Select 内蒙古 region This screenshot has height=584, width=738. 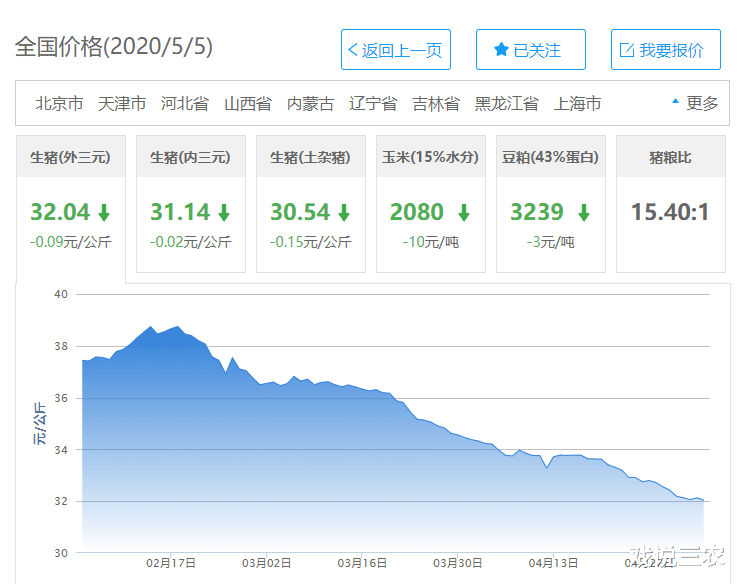click(310, 104)
